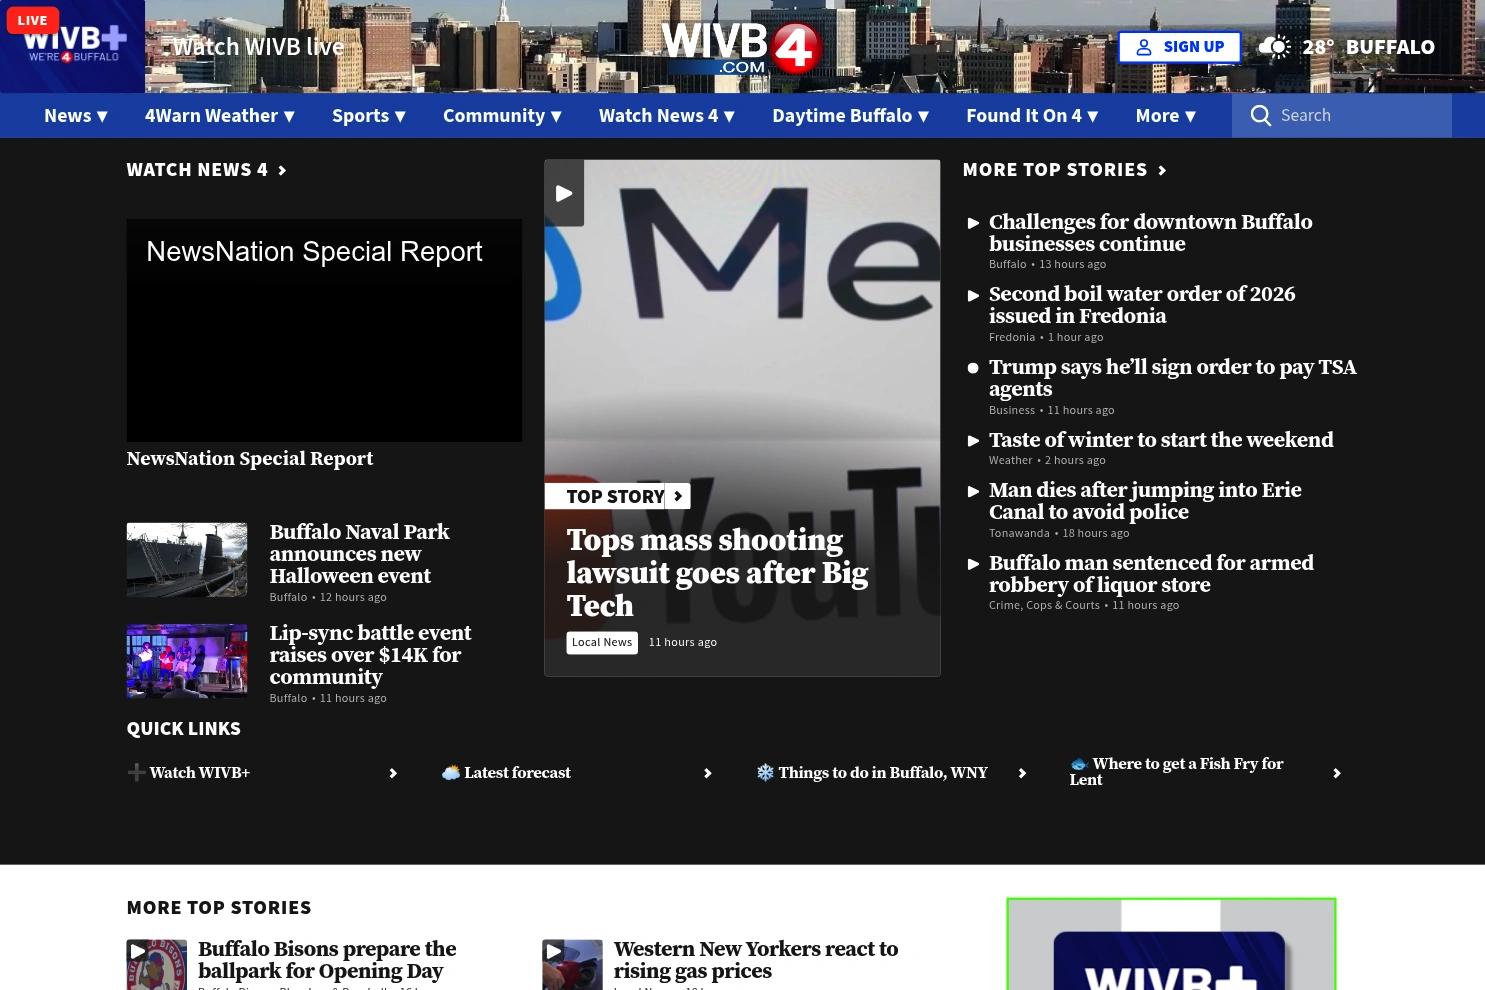Open Tops mass shooting lawsuit story

coord(717,573)
